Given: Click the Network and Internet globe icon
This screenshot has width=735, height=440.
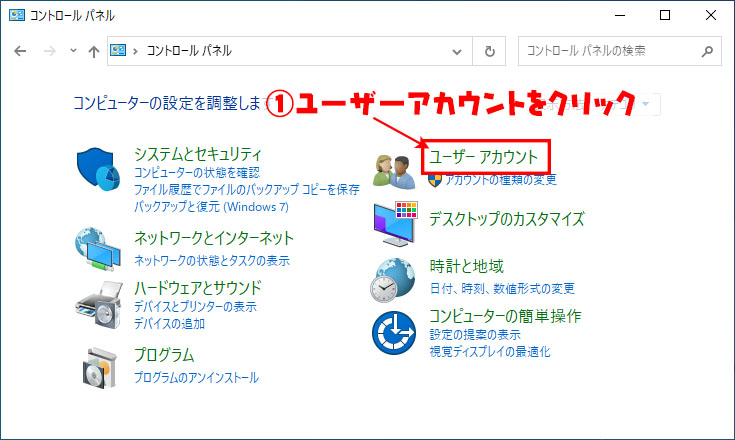Looking at the screenshot, I should tap(98, 249).
